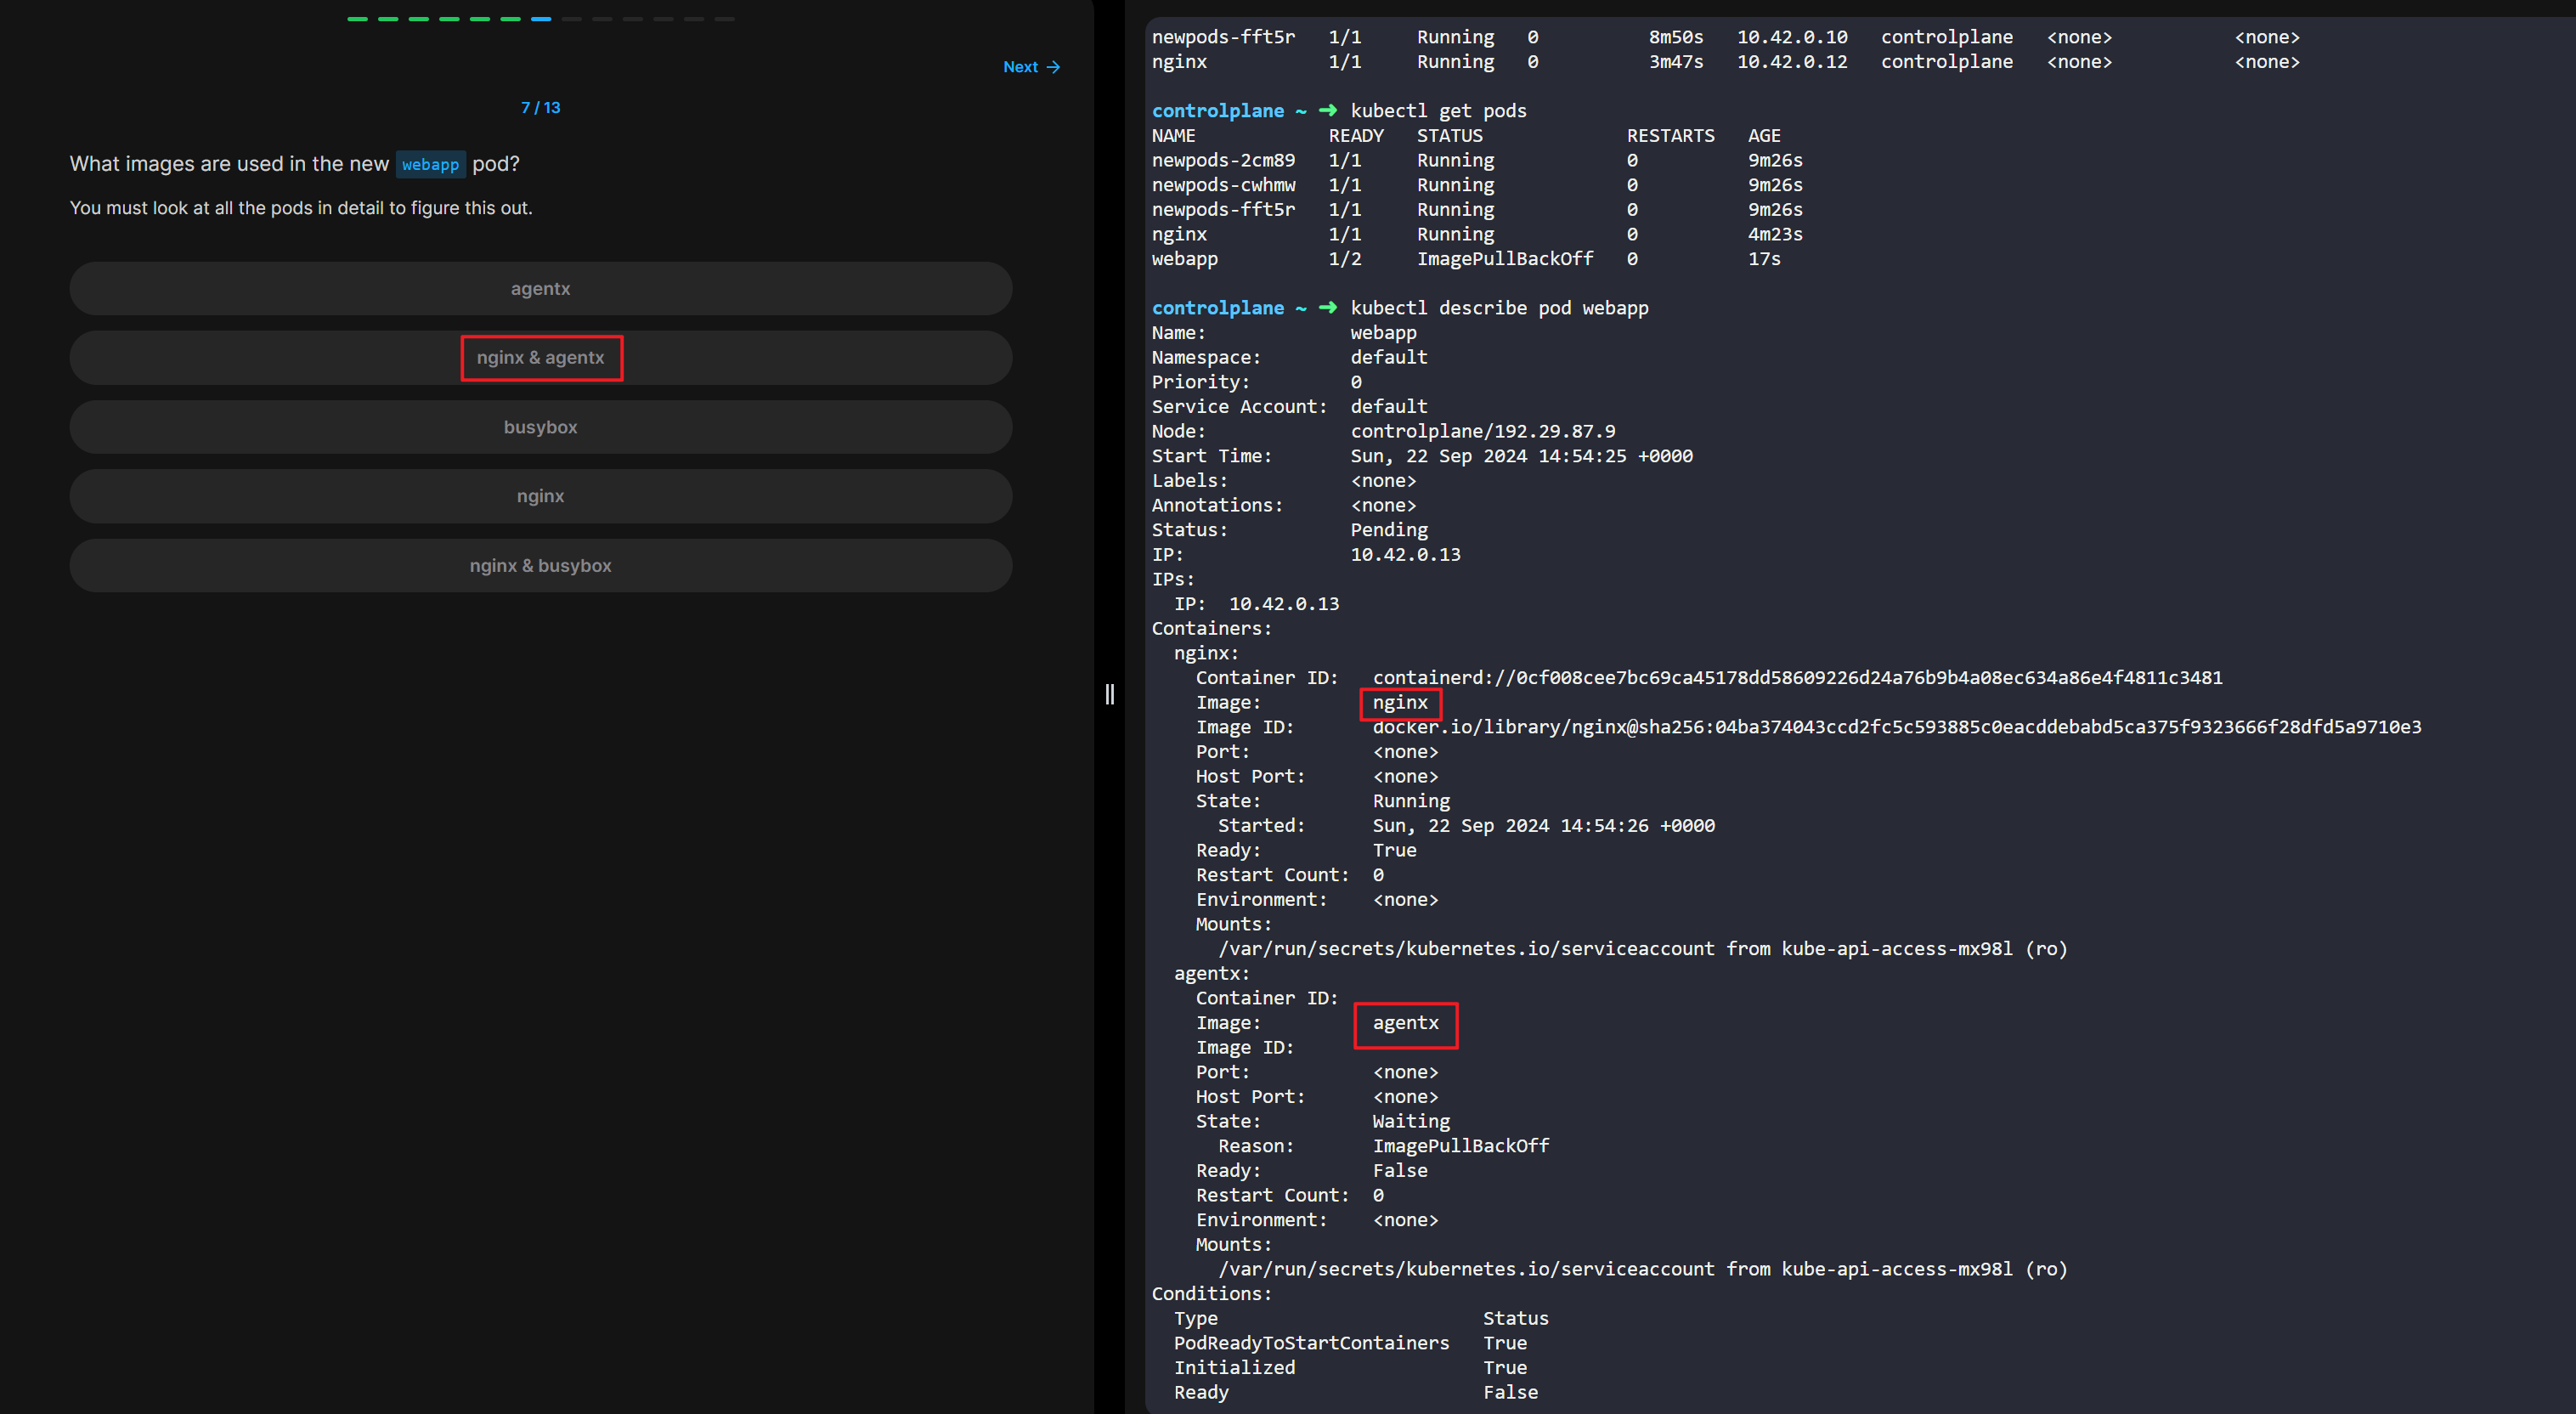
Task: Click the green arrow in the describe pod prompt
Action: pyautogui.click(x=1327, y=308)
